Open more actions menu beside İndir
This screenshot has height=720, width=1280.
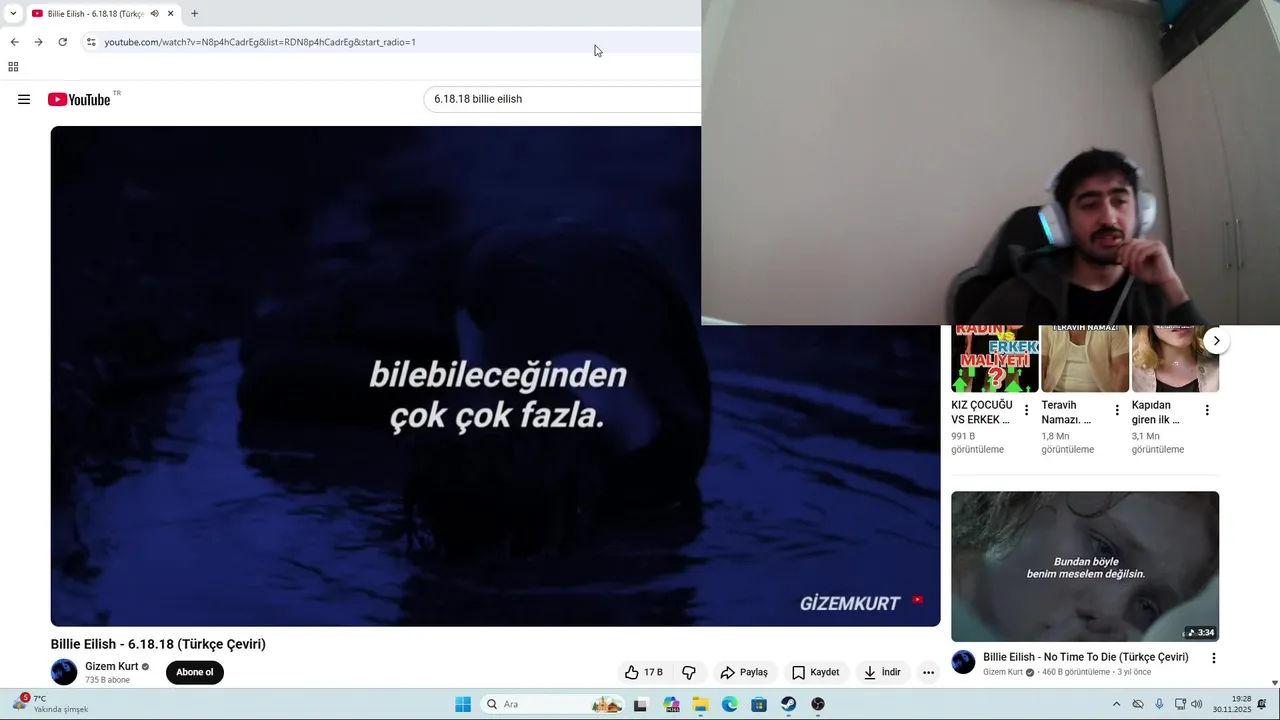(928, 672)
